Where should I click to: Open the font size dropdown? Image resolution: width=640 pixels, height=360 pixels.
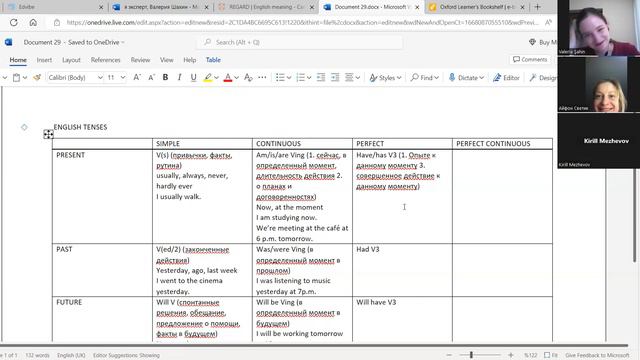123,78
